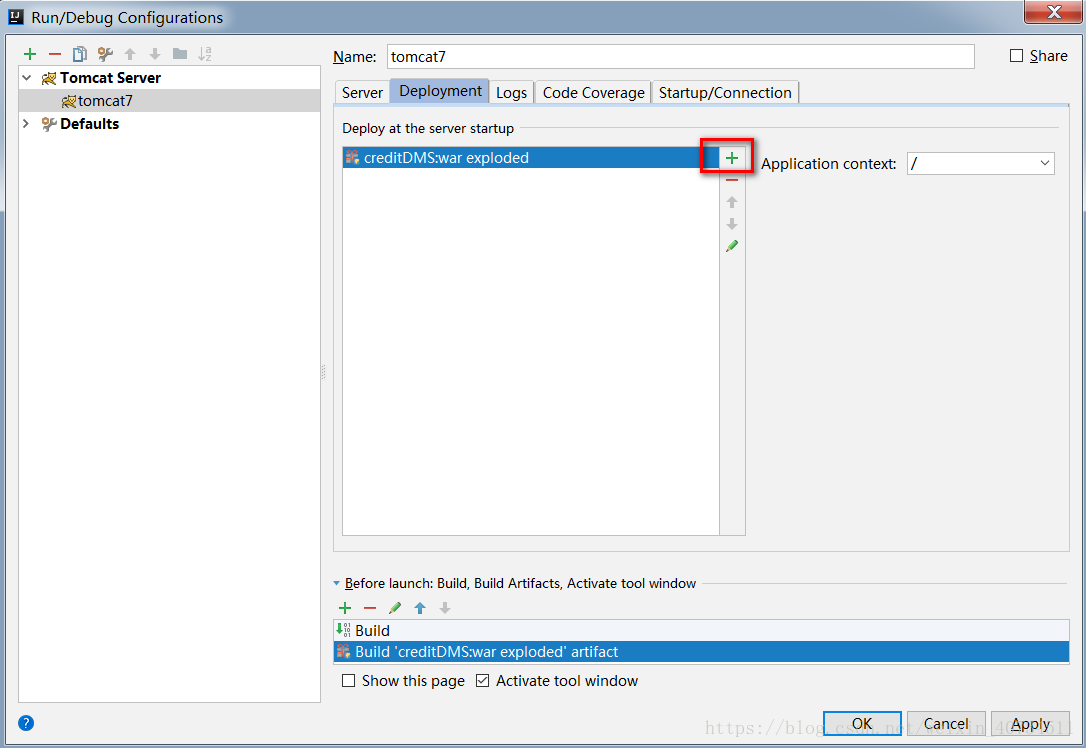Click the Name input field
1086x748 pixels.
(x=680, y=57)
